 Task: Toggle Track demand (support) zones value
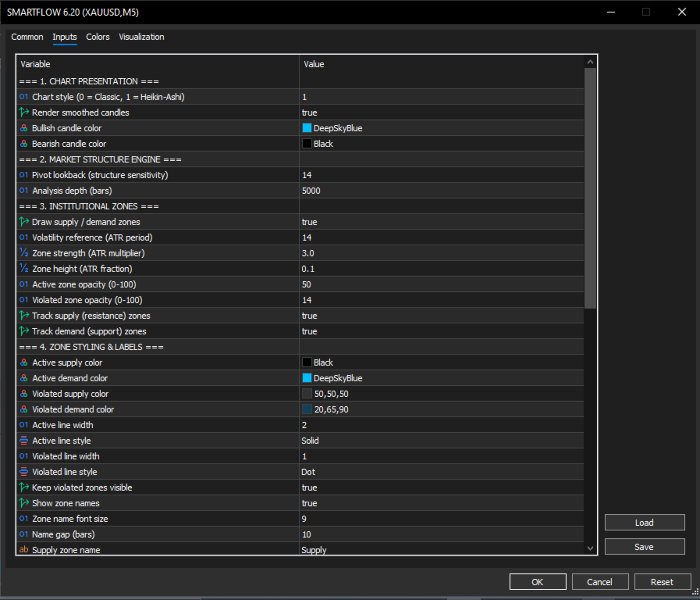coord(441,331)
